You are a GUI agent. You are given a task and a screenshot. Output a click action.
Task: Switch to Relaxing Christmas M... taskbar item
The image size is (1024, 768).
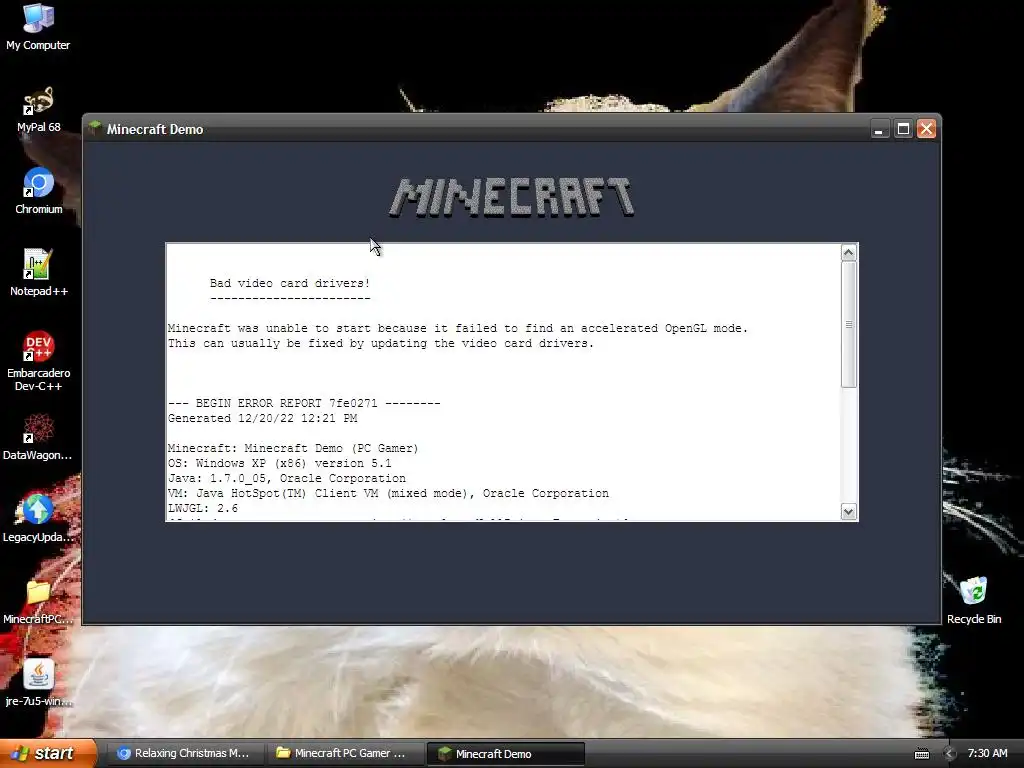point(184,753)
